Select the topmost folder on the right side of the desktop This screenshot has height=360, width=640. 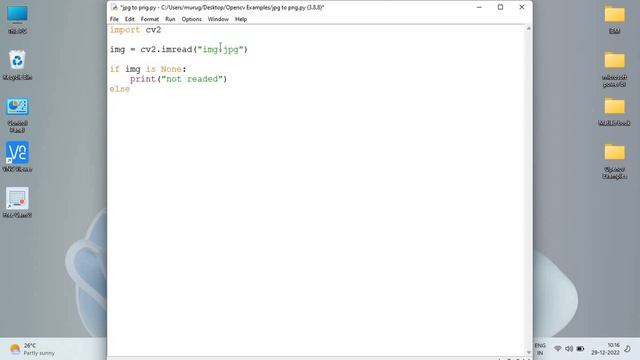(614, 19)
